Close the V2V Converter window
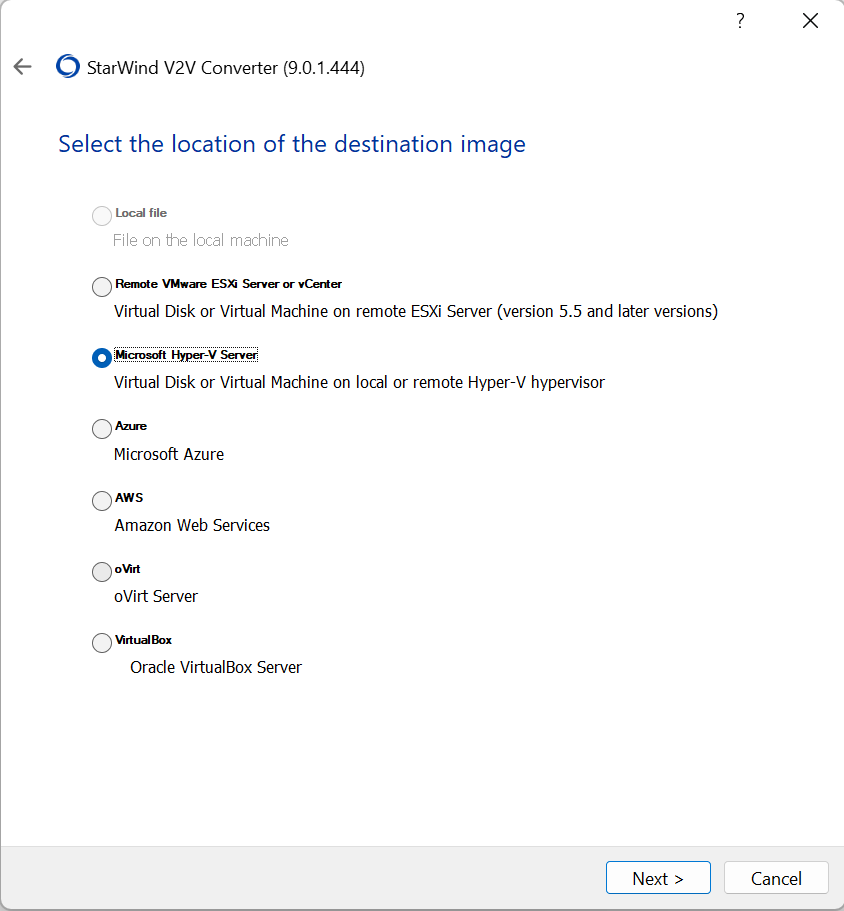844x911 pixels. [810, 21]
